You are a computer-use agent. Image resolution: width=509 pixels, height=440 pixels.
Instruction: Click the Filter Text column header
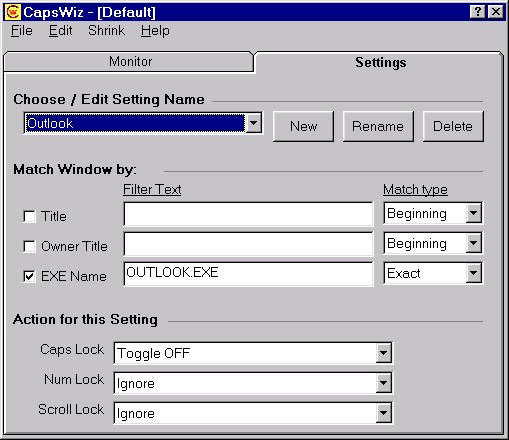[x=152, y=190]
